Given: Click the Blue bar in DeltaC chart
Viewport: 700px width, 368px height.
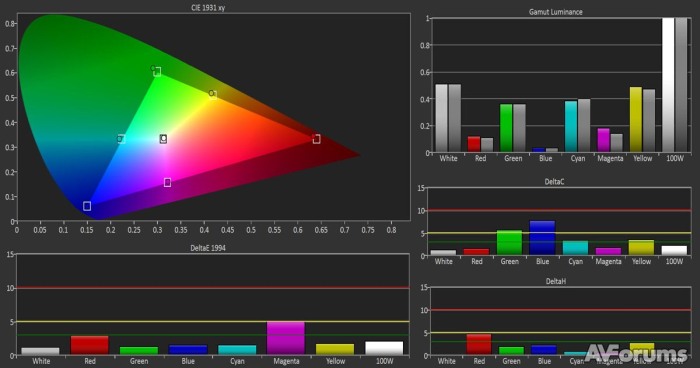Looking at the screenshot, I should click(x=542, y=238).
